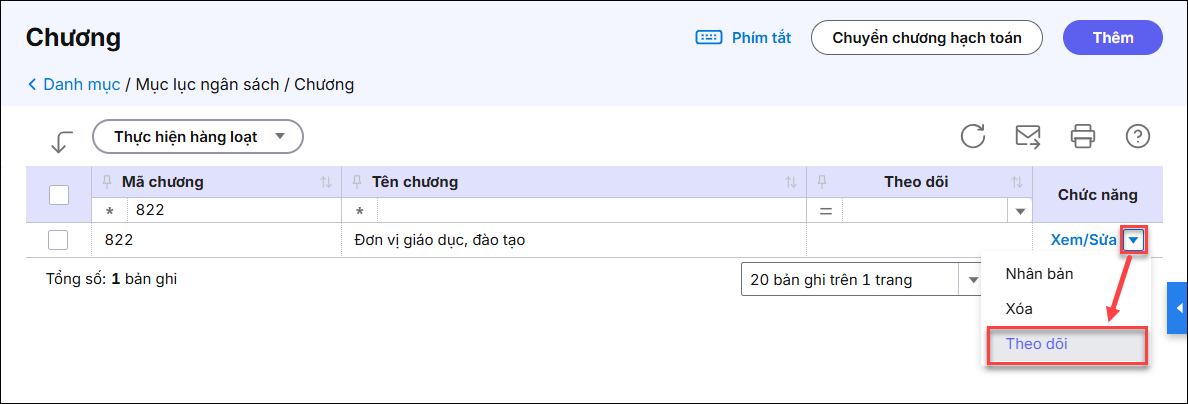Viewport: 1188px width, 404px height.
Task: Click the printer icon
Action: click(1083, 136)
